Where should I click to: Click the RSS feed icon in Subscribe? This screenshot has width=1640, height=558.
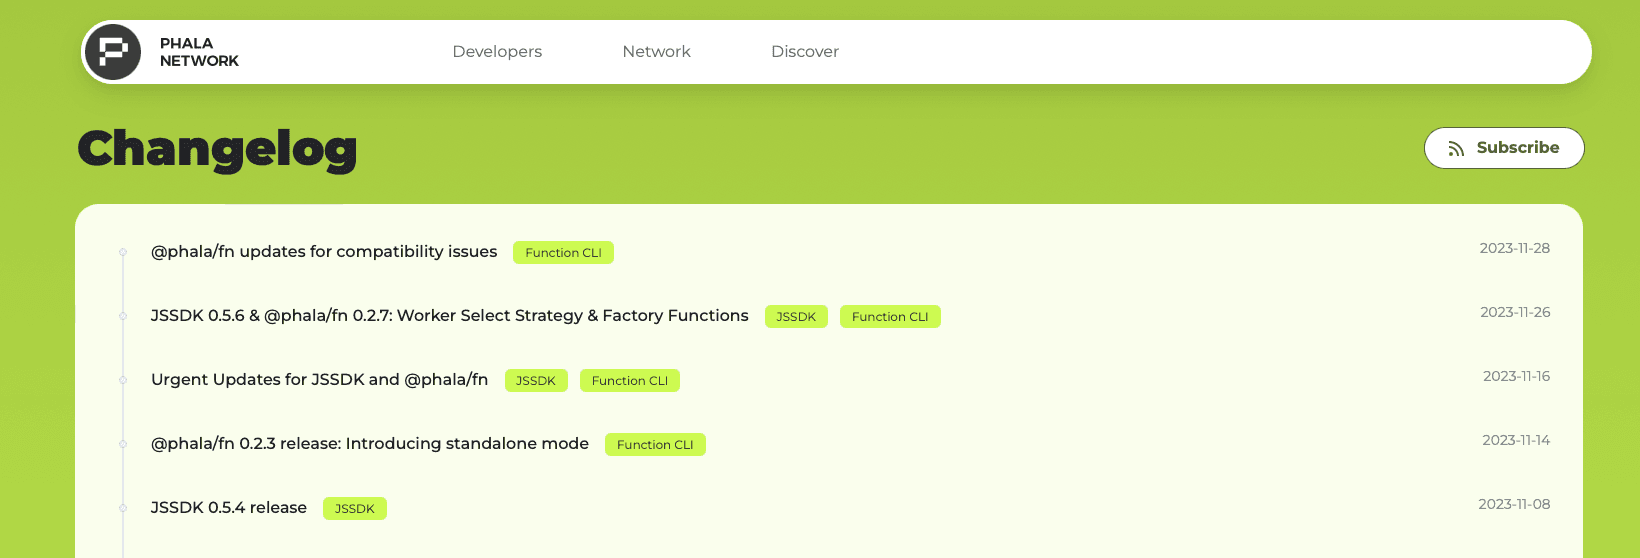click(1456, 149)
